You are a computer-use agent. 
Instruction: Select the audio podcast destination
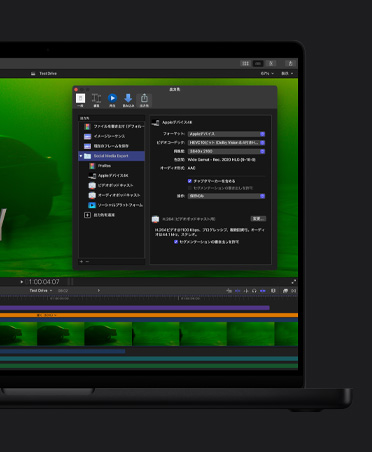(x=112, y=195)
